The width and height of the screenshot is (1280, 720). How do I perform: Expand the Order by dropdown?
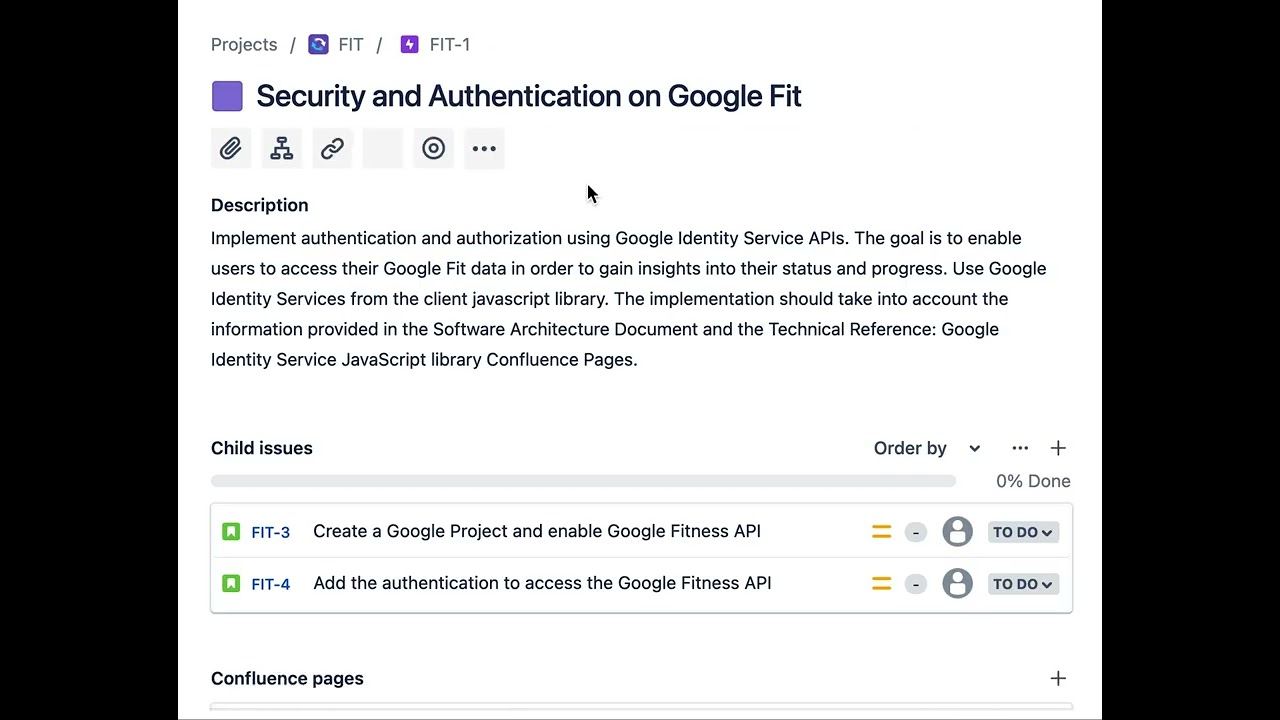[927, 448]
